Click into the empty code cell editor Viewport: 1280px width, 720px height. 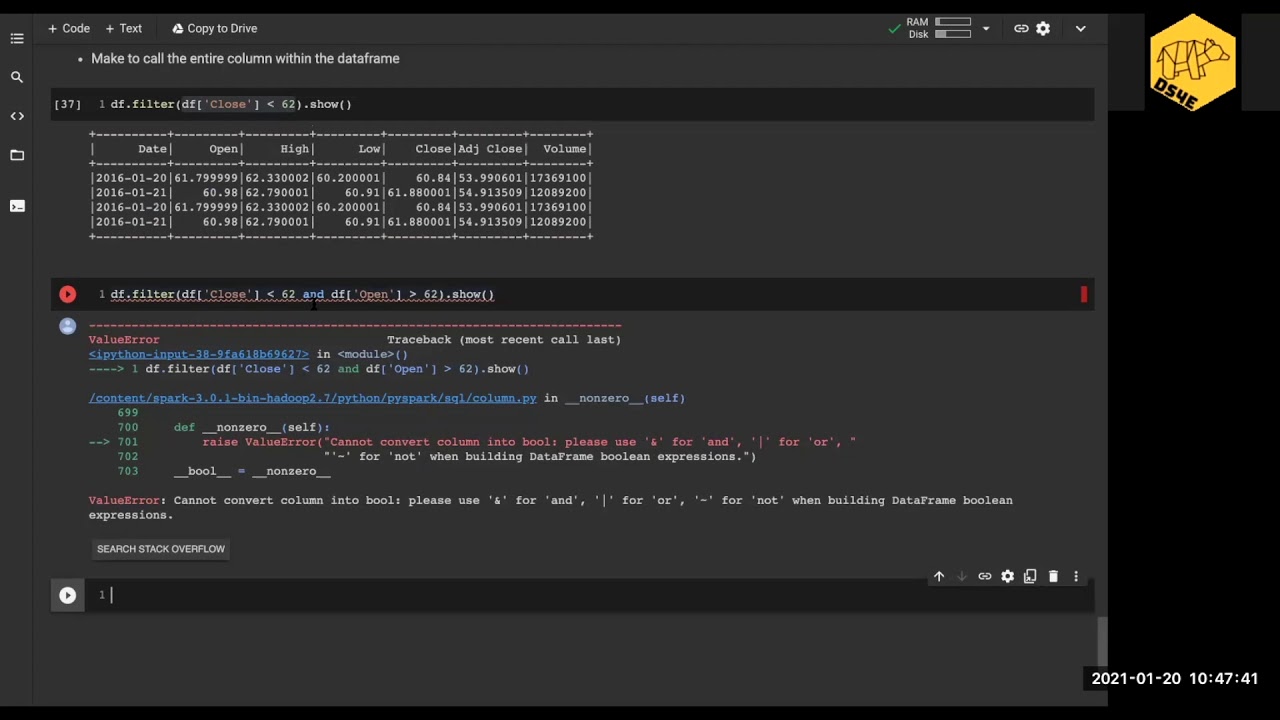[x=600, y=595]
